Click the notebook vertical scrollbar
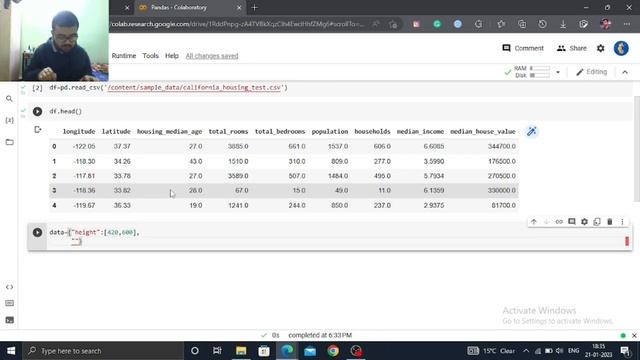Screen dimensions: 640x360 637,149
